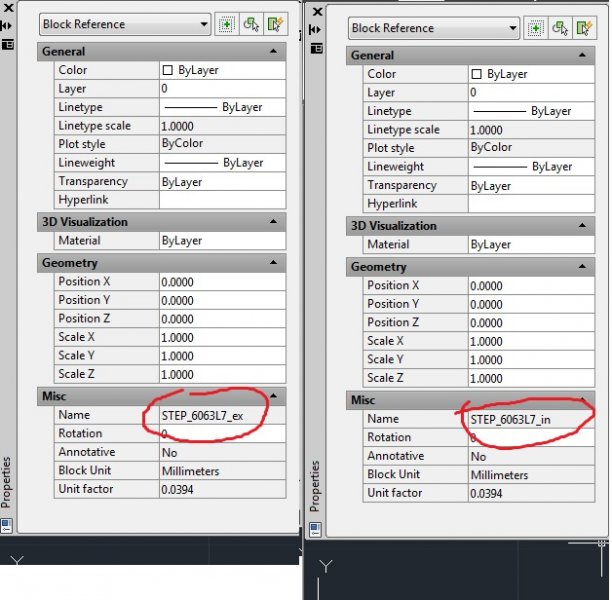Image resolution: width=612 pixels, height=600 pixels.
Task: Click Layer value 0 in left palette
Action: pos(223,89)
